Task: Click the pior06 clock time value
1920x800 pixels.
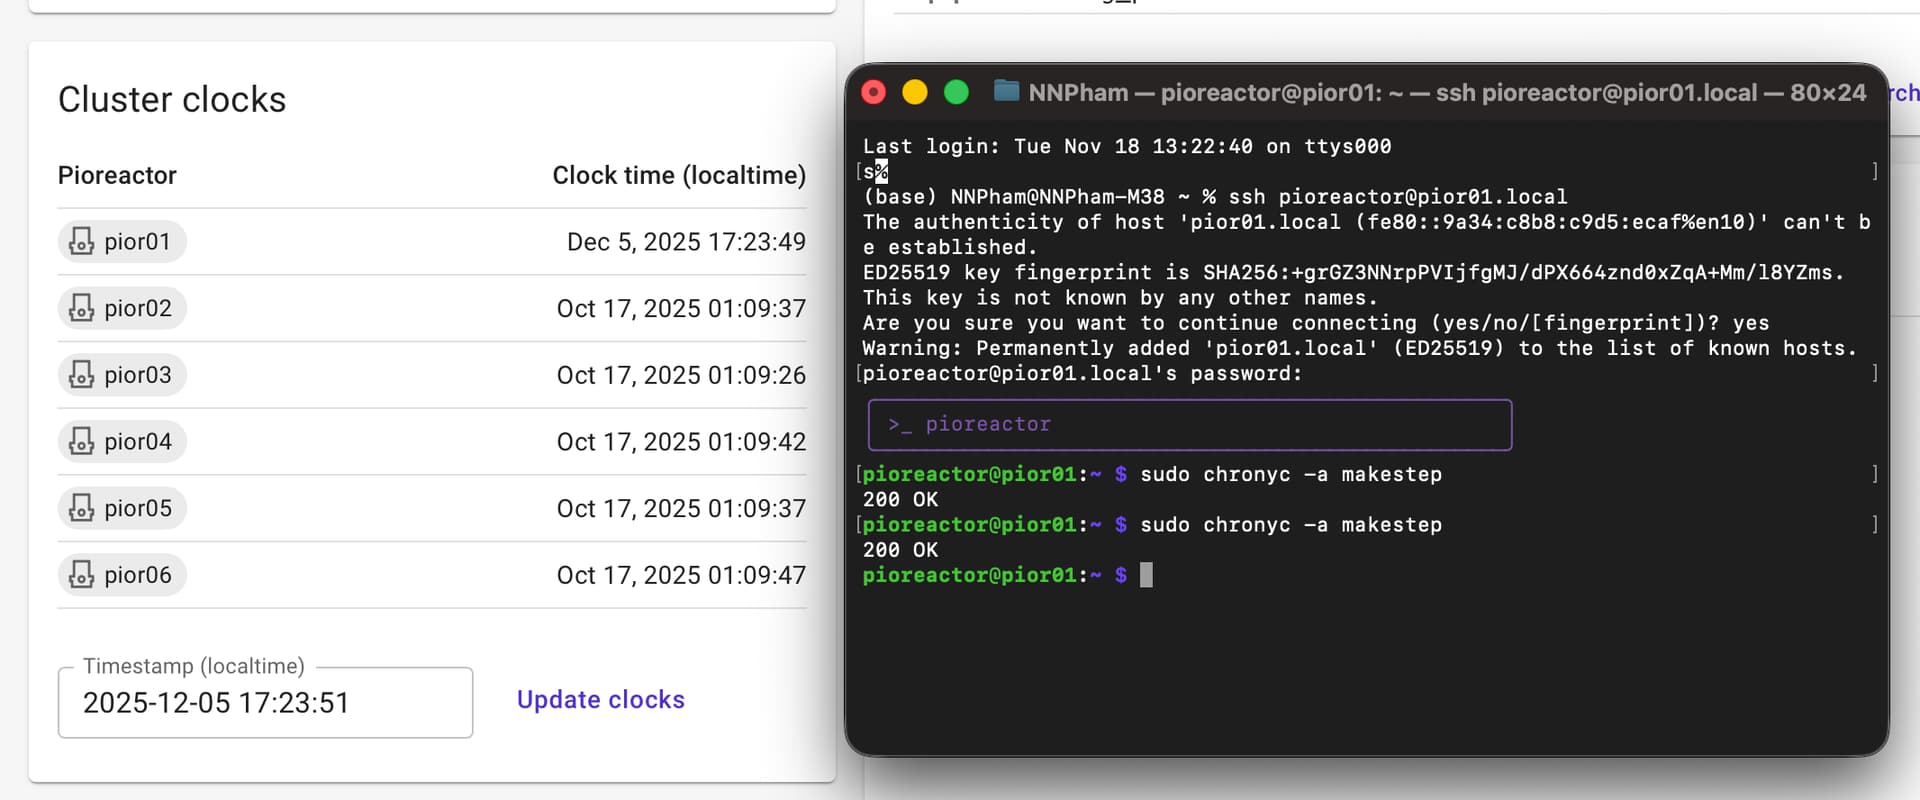Action: (681, 575)
